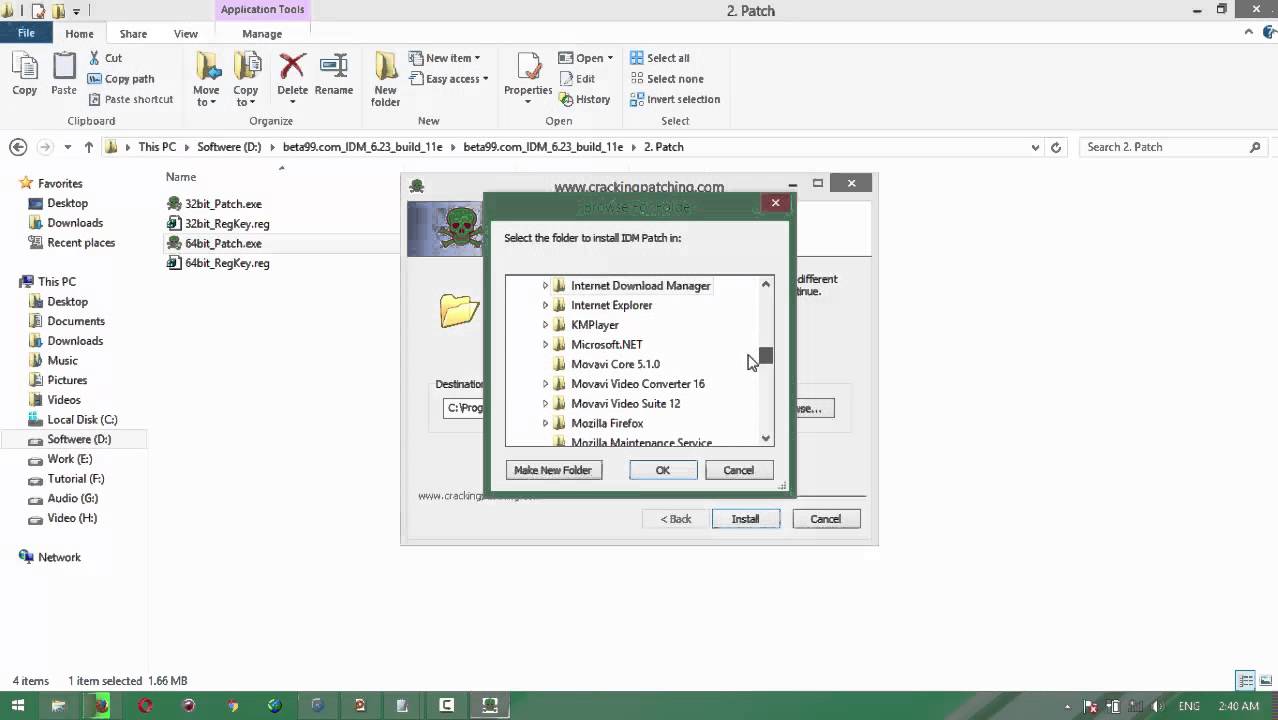Click the Paste icon in ribbon

(64, 75)
